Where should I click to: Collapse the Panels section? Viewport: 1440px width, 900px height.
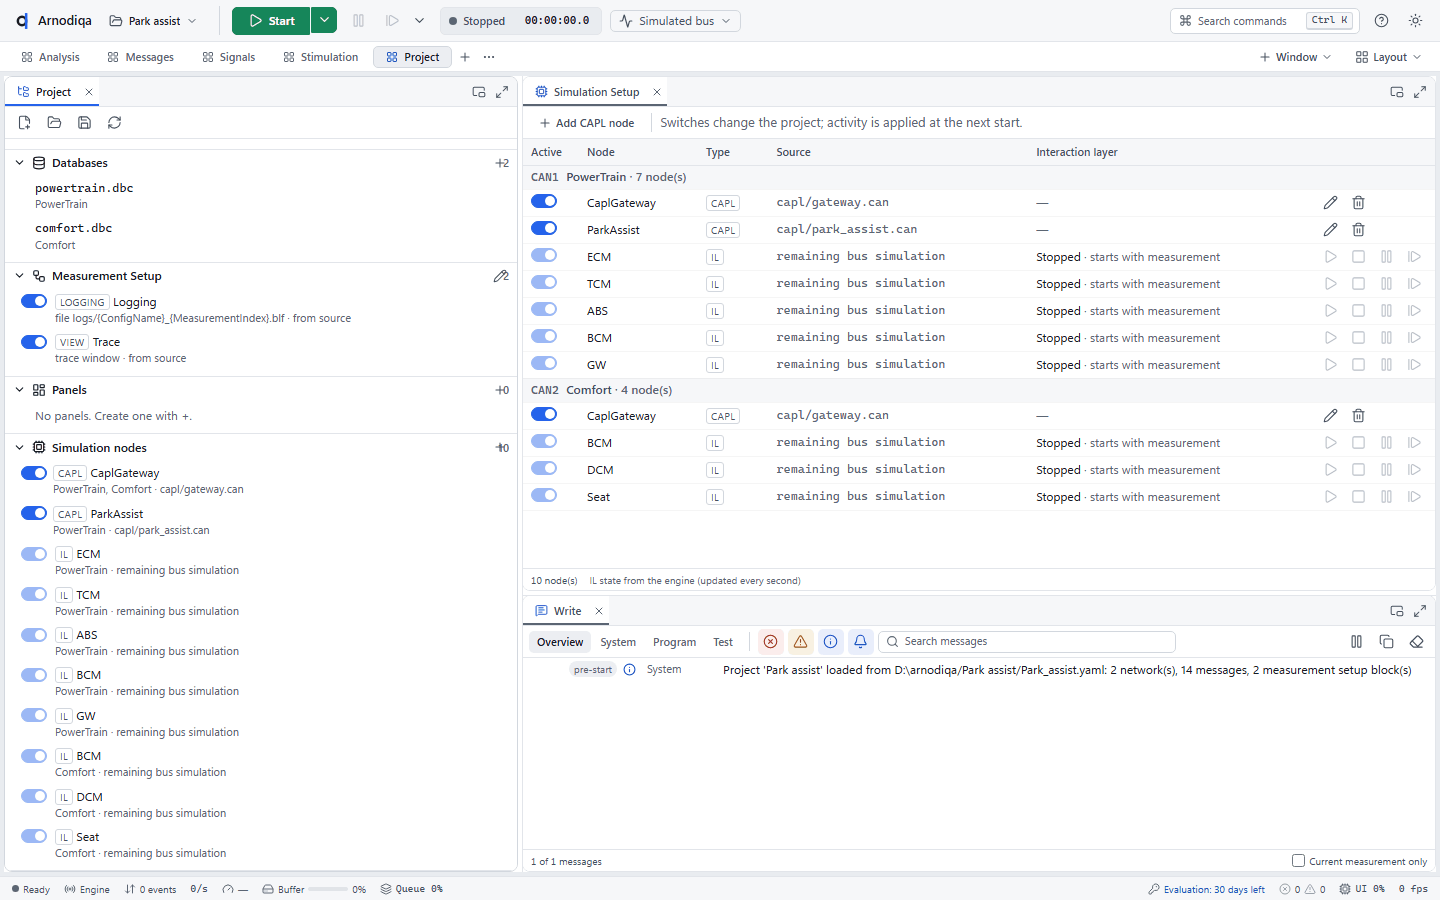(x=19, y=390)
